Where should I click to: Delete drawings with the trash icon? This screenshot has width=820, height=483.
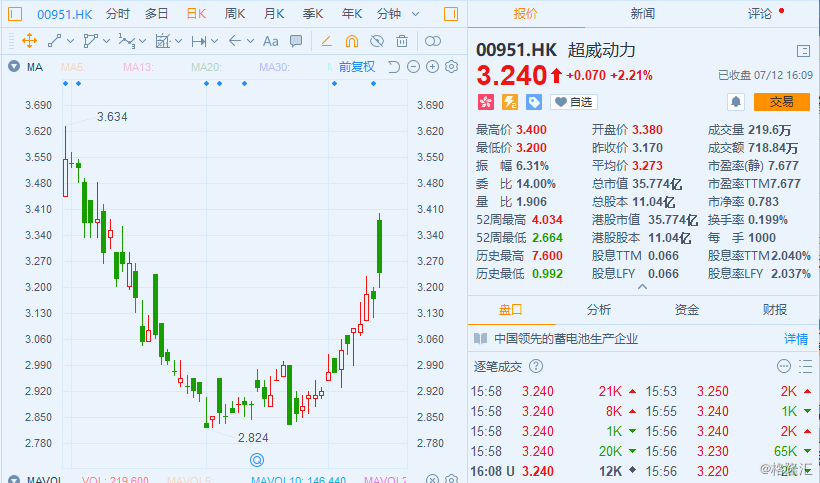(402, 41)
